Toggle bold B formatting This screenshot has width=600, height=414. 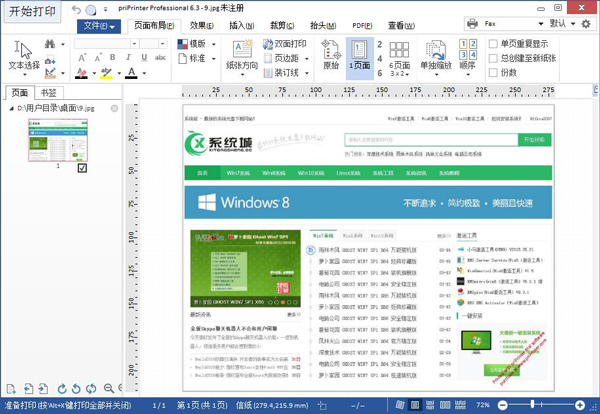point(112,57)
